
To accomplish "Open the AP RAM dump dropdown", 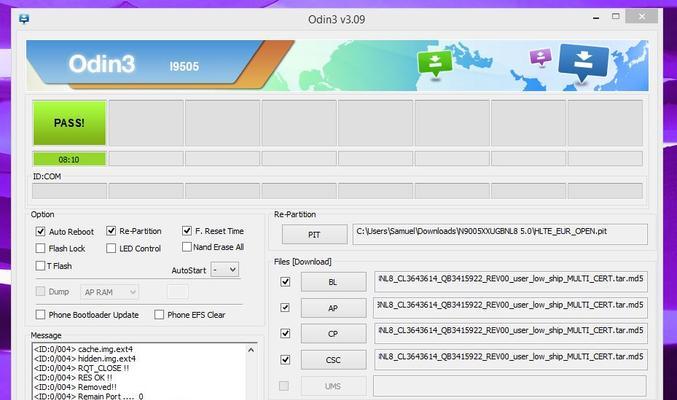I will click(109, 292).
